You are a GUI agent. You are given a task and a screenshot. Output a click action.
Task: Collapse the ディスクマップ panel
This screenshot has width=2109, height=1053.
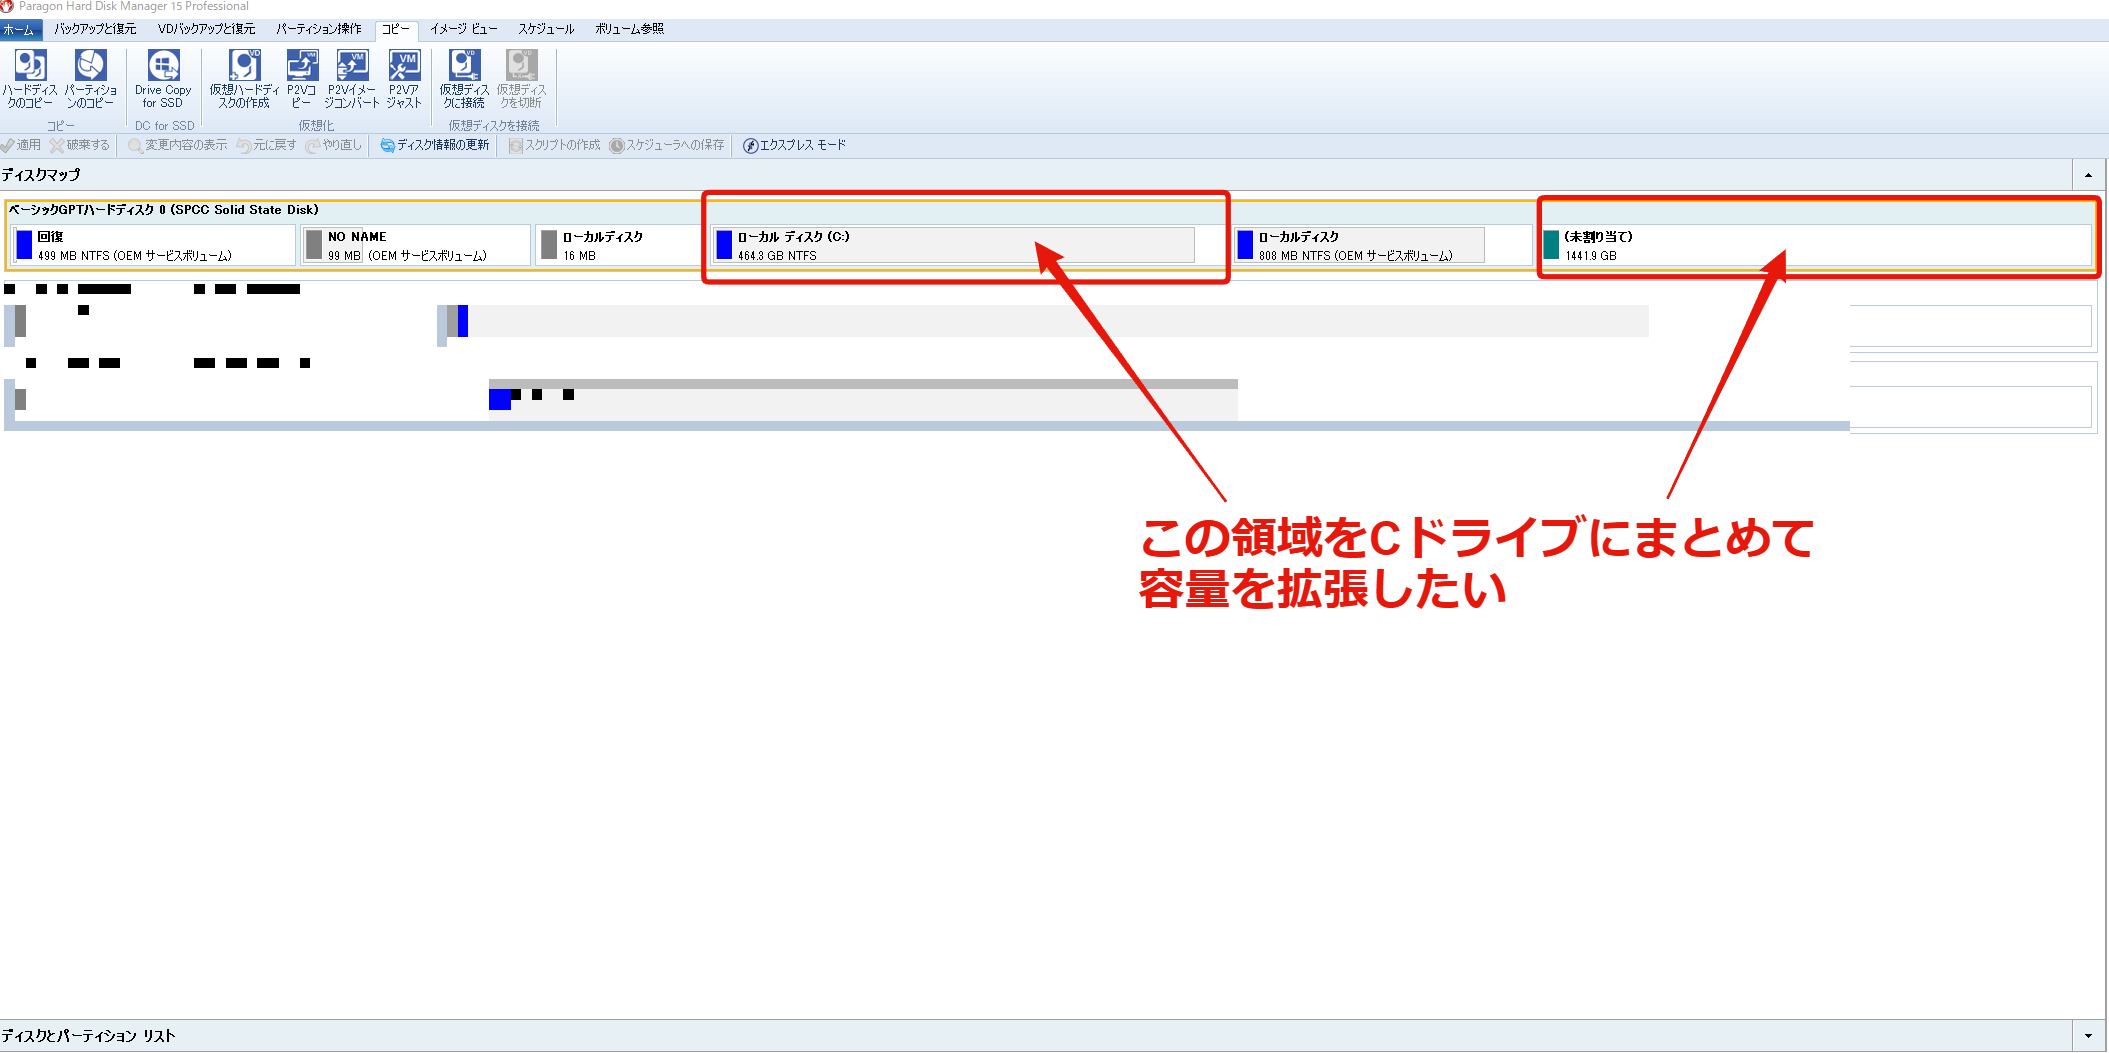tap(2089, 174)
